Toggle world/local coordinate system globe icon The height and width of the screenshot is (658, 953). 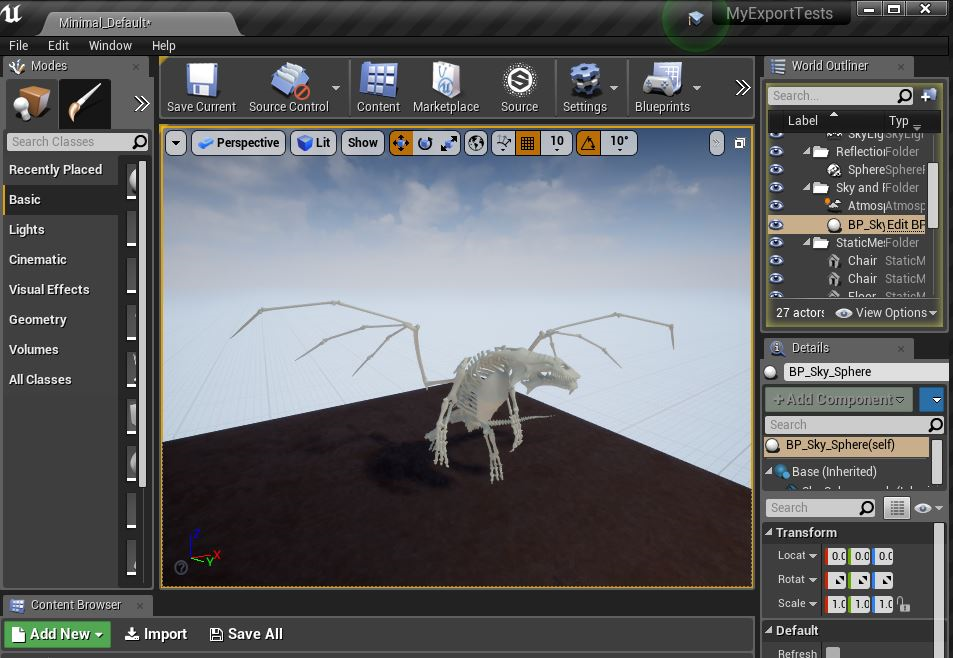(x=476, y=143)
